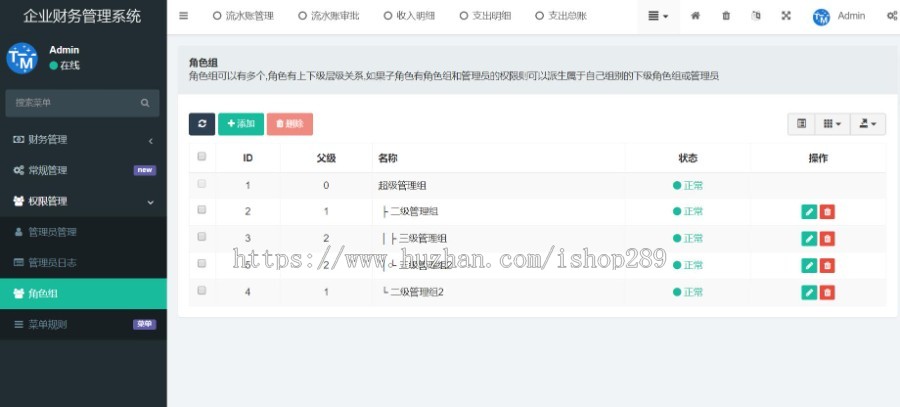Check the checkbox for row ID 5
This screenshot has width=900, height=407.
[201, 263]
